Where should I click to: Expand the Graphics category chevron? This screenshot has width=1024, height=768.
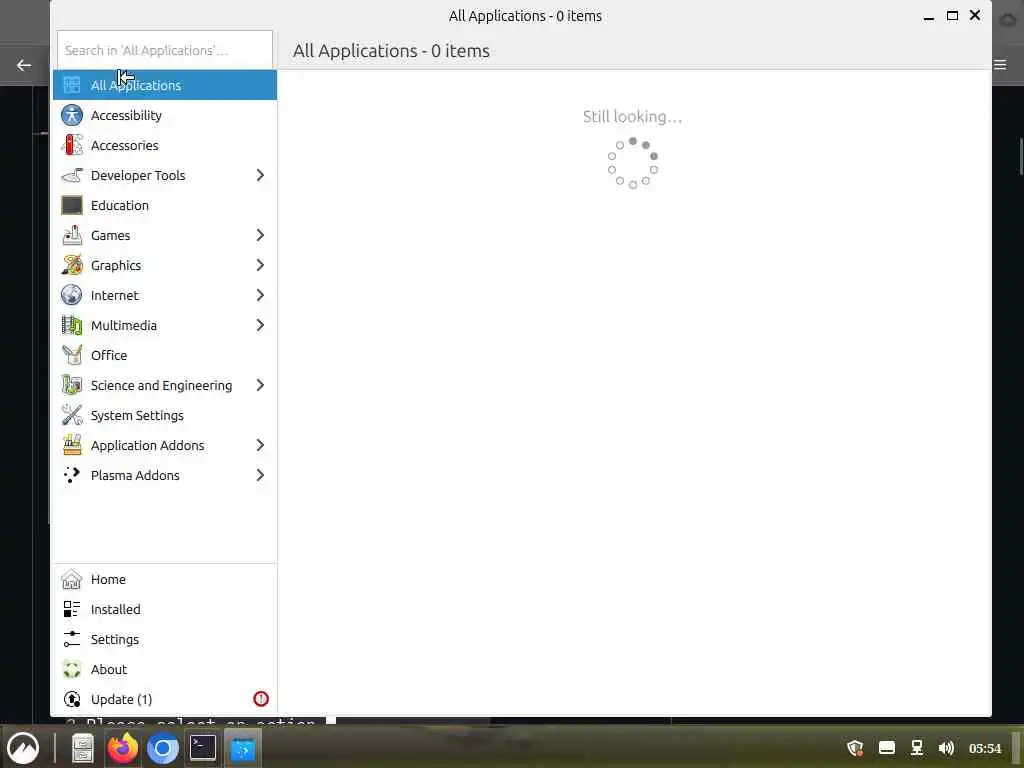pyautogui.click(x=260, y=265)
